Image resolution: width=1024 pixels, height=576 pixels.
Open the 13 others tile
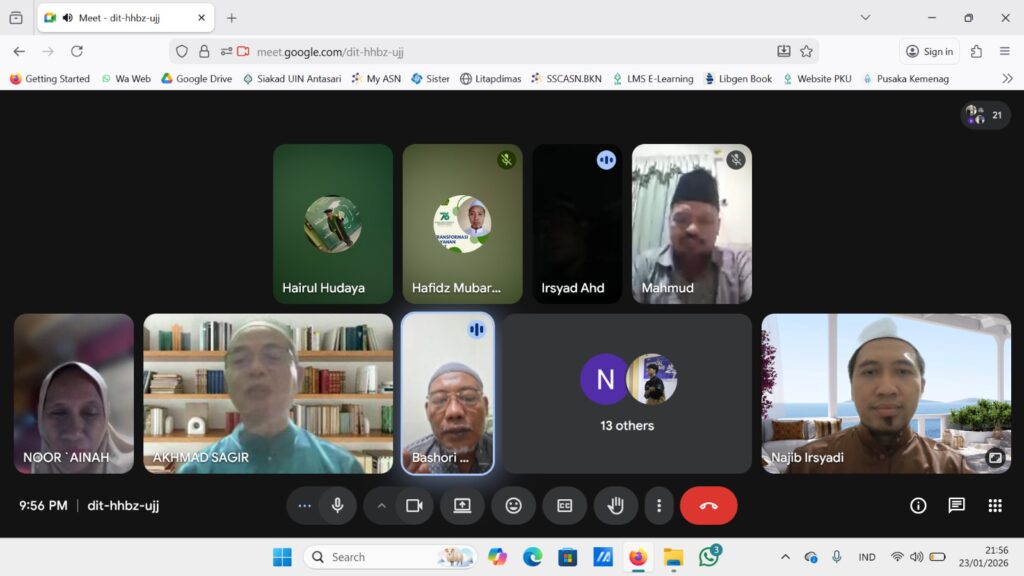click(x=627, y=393)
